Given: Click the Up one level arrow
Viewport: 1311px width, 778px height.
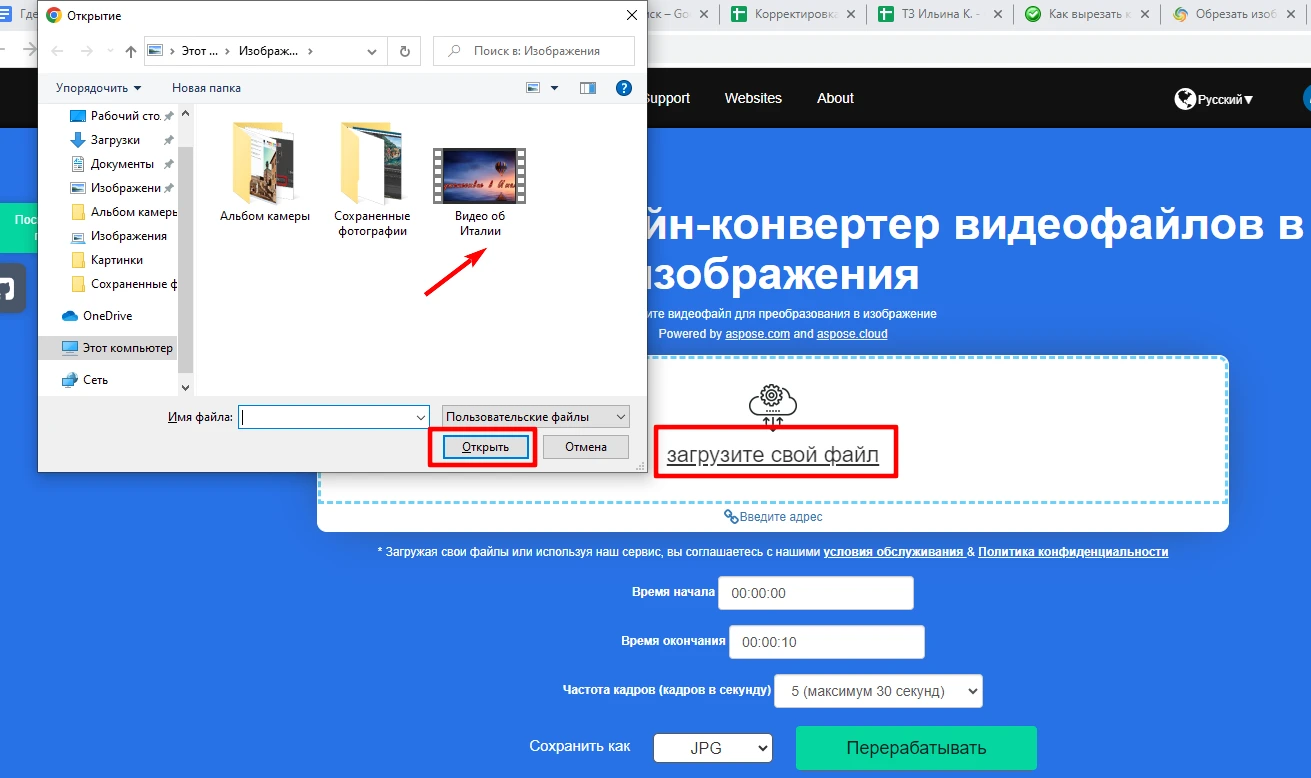Looking at the screenshot, I should click(x=131, y=51).
